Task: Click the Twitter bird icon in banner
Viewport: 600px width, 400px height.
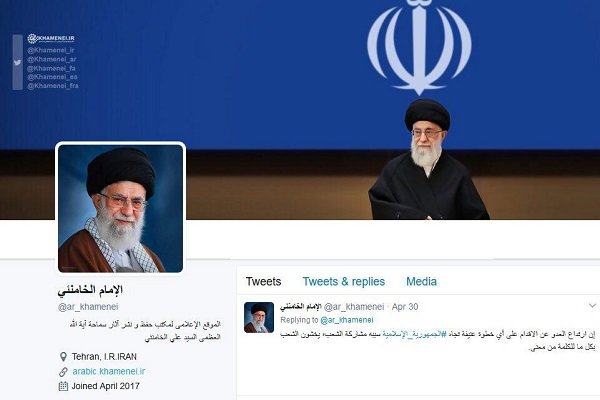Action: (17, 63)
